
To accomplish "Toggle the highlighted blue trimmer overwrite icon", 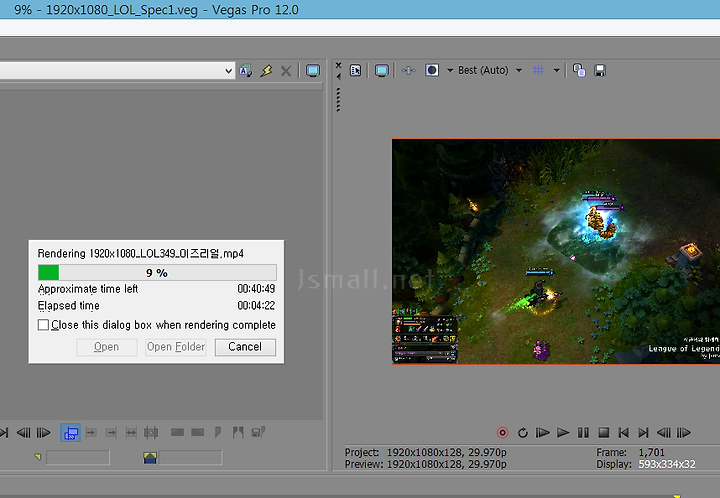I will 70,432.
